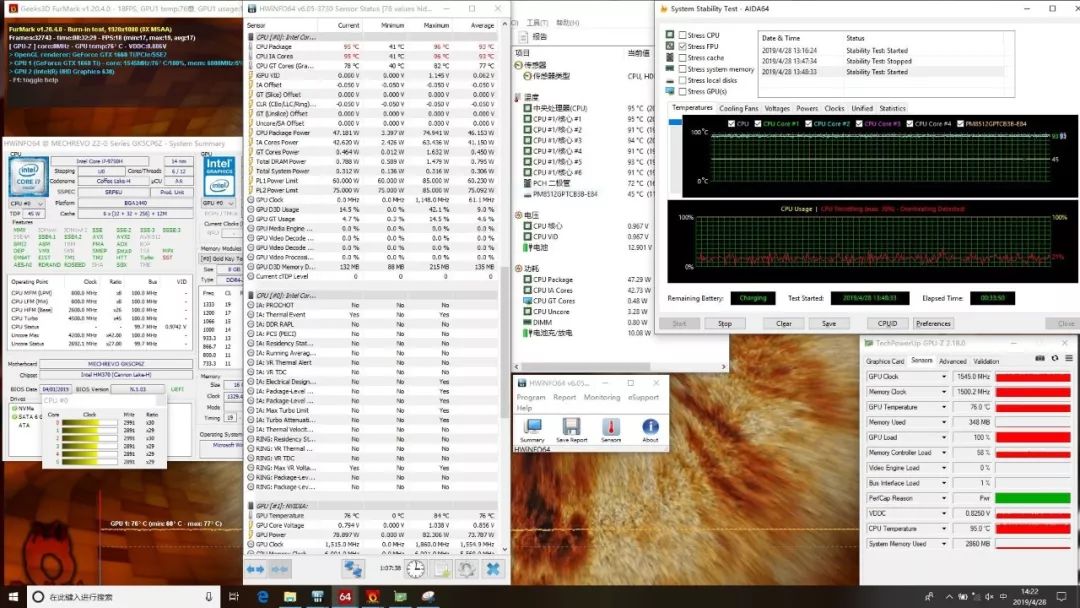Click the Stop button in AIDA64
Screen dimensions: 1080x608
[x=725, y=323]
